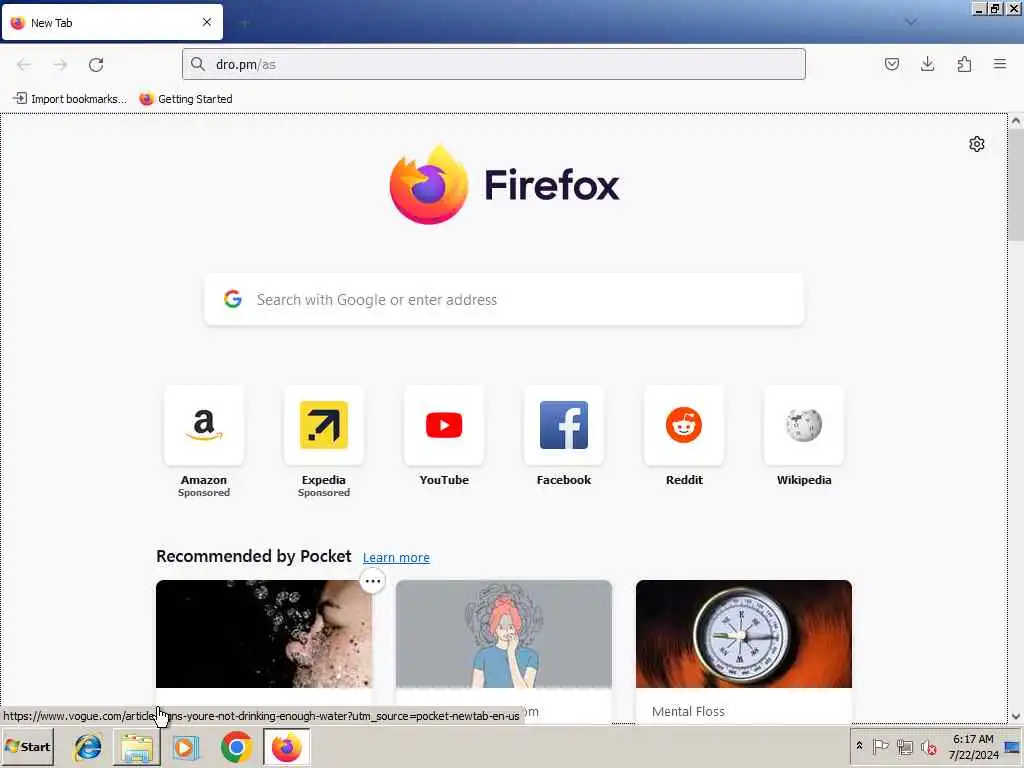The height and width of the screenshot is (768, 1024).
Task: Click the Firefox logo on page
Action: coord(504,185)
